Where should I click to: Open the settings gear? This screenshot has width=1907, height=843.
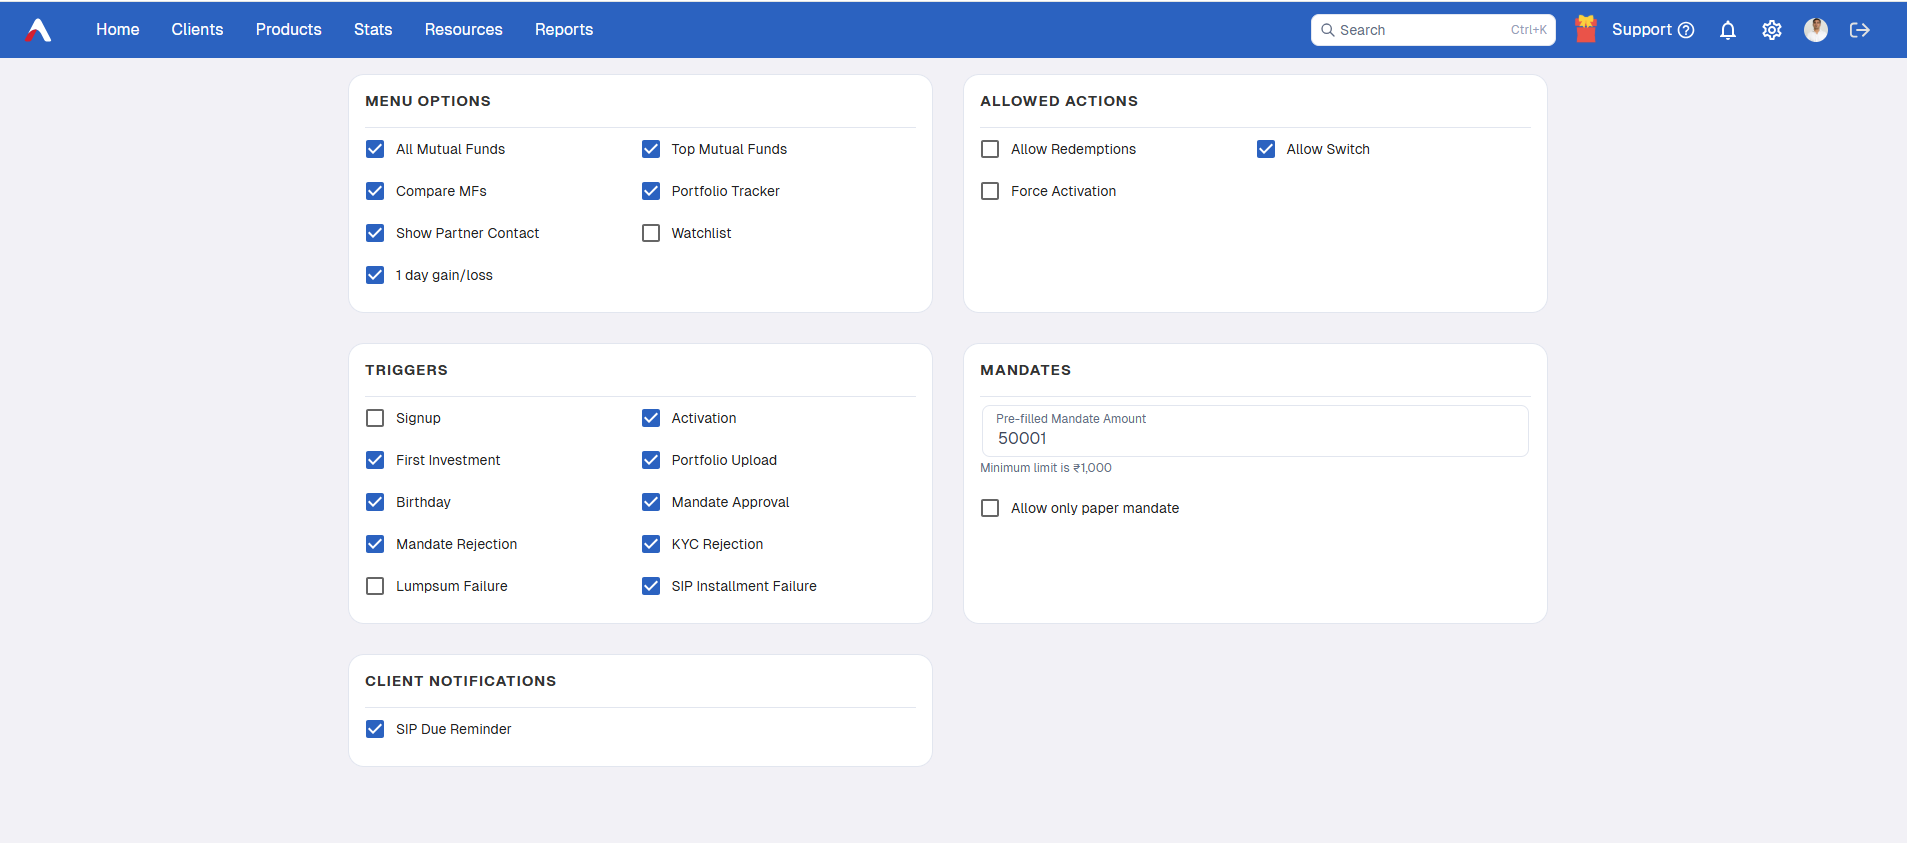pyautogui.click(x=1772, y=30)
